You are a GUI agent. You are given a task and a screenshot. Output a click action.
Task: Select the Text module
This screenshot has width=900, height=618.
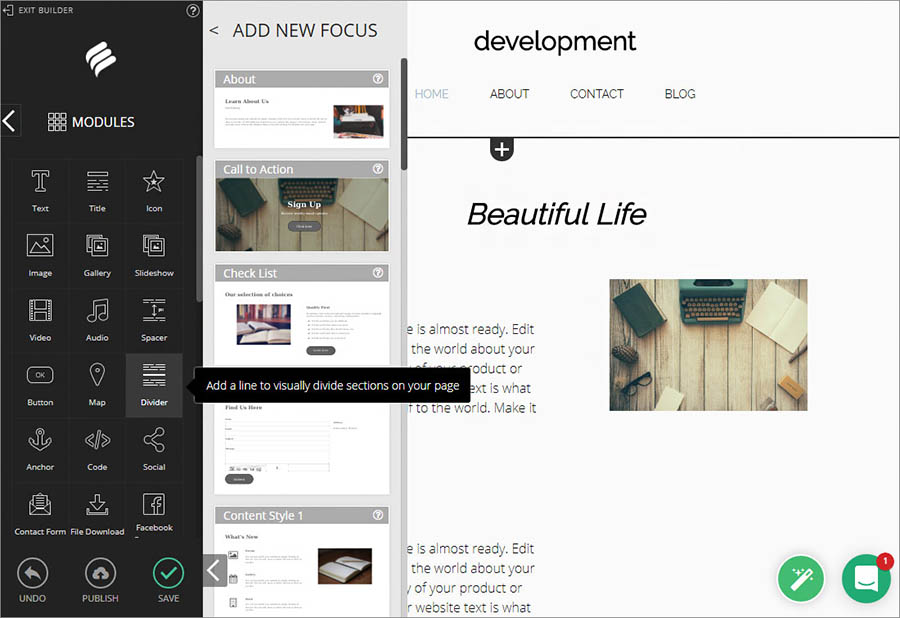pyautogui.click(x=40, y=191)
